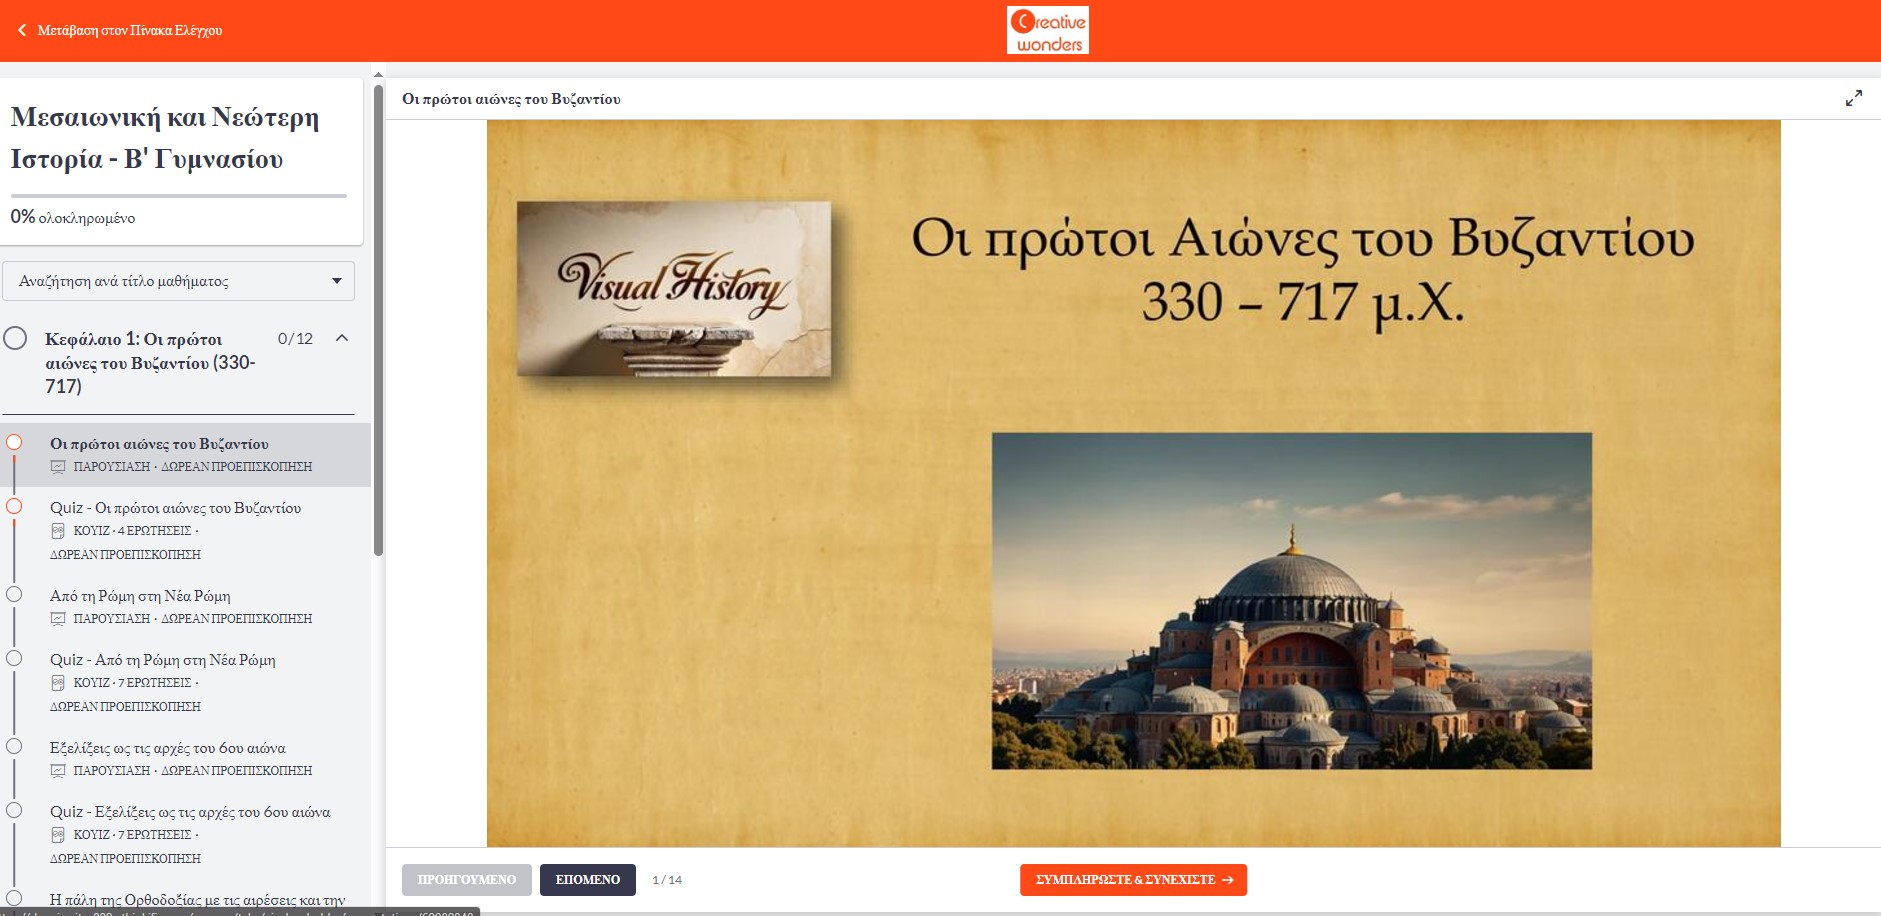This screenshot has width=1881, height=916.
Task: Click presentation icon under Εξελίξεις ως τις αρχές
Action: click(58, 771)
